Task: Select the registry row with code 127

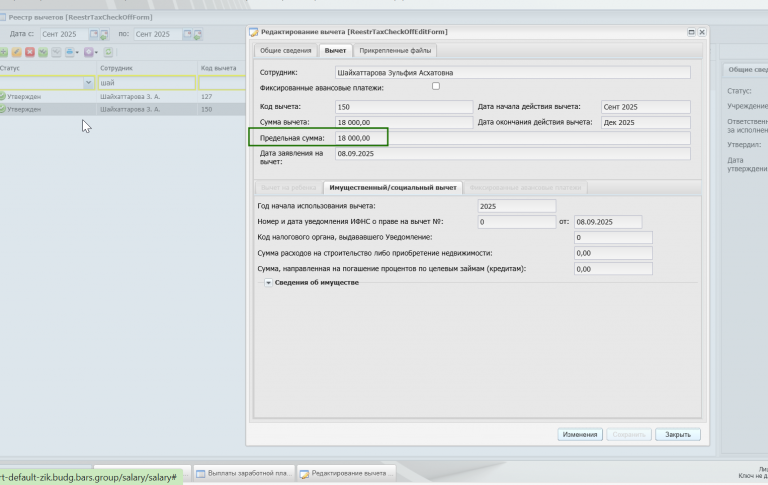Action: (x=122, y=97)
